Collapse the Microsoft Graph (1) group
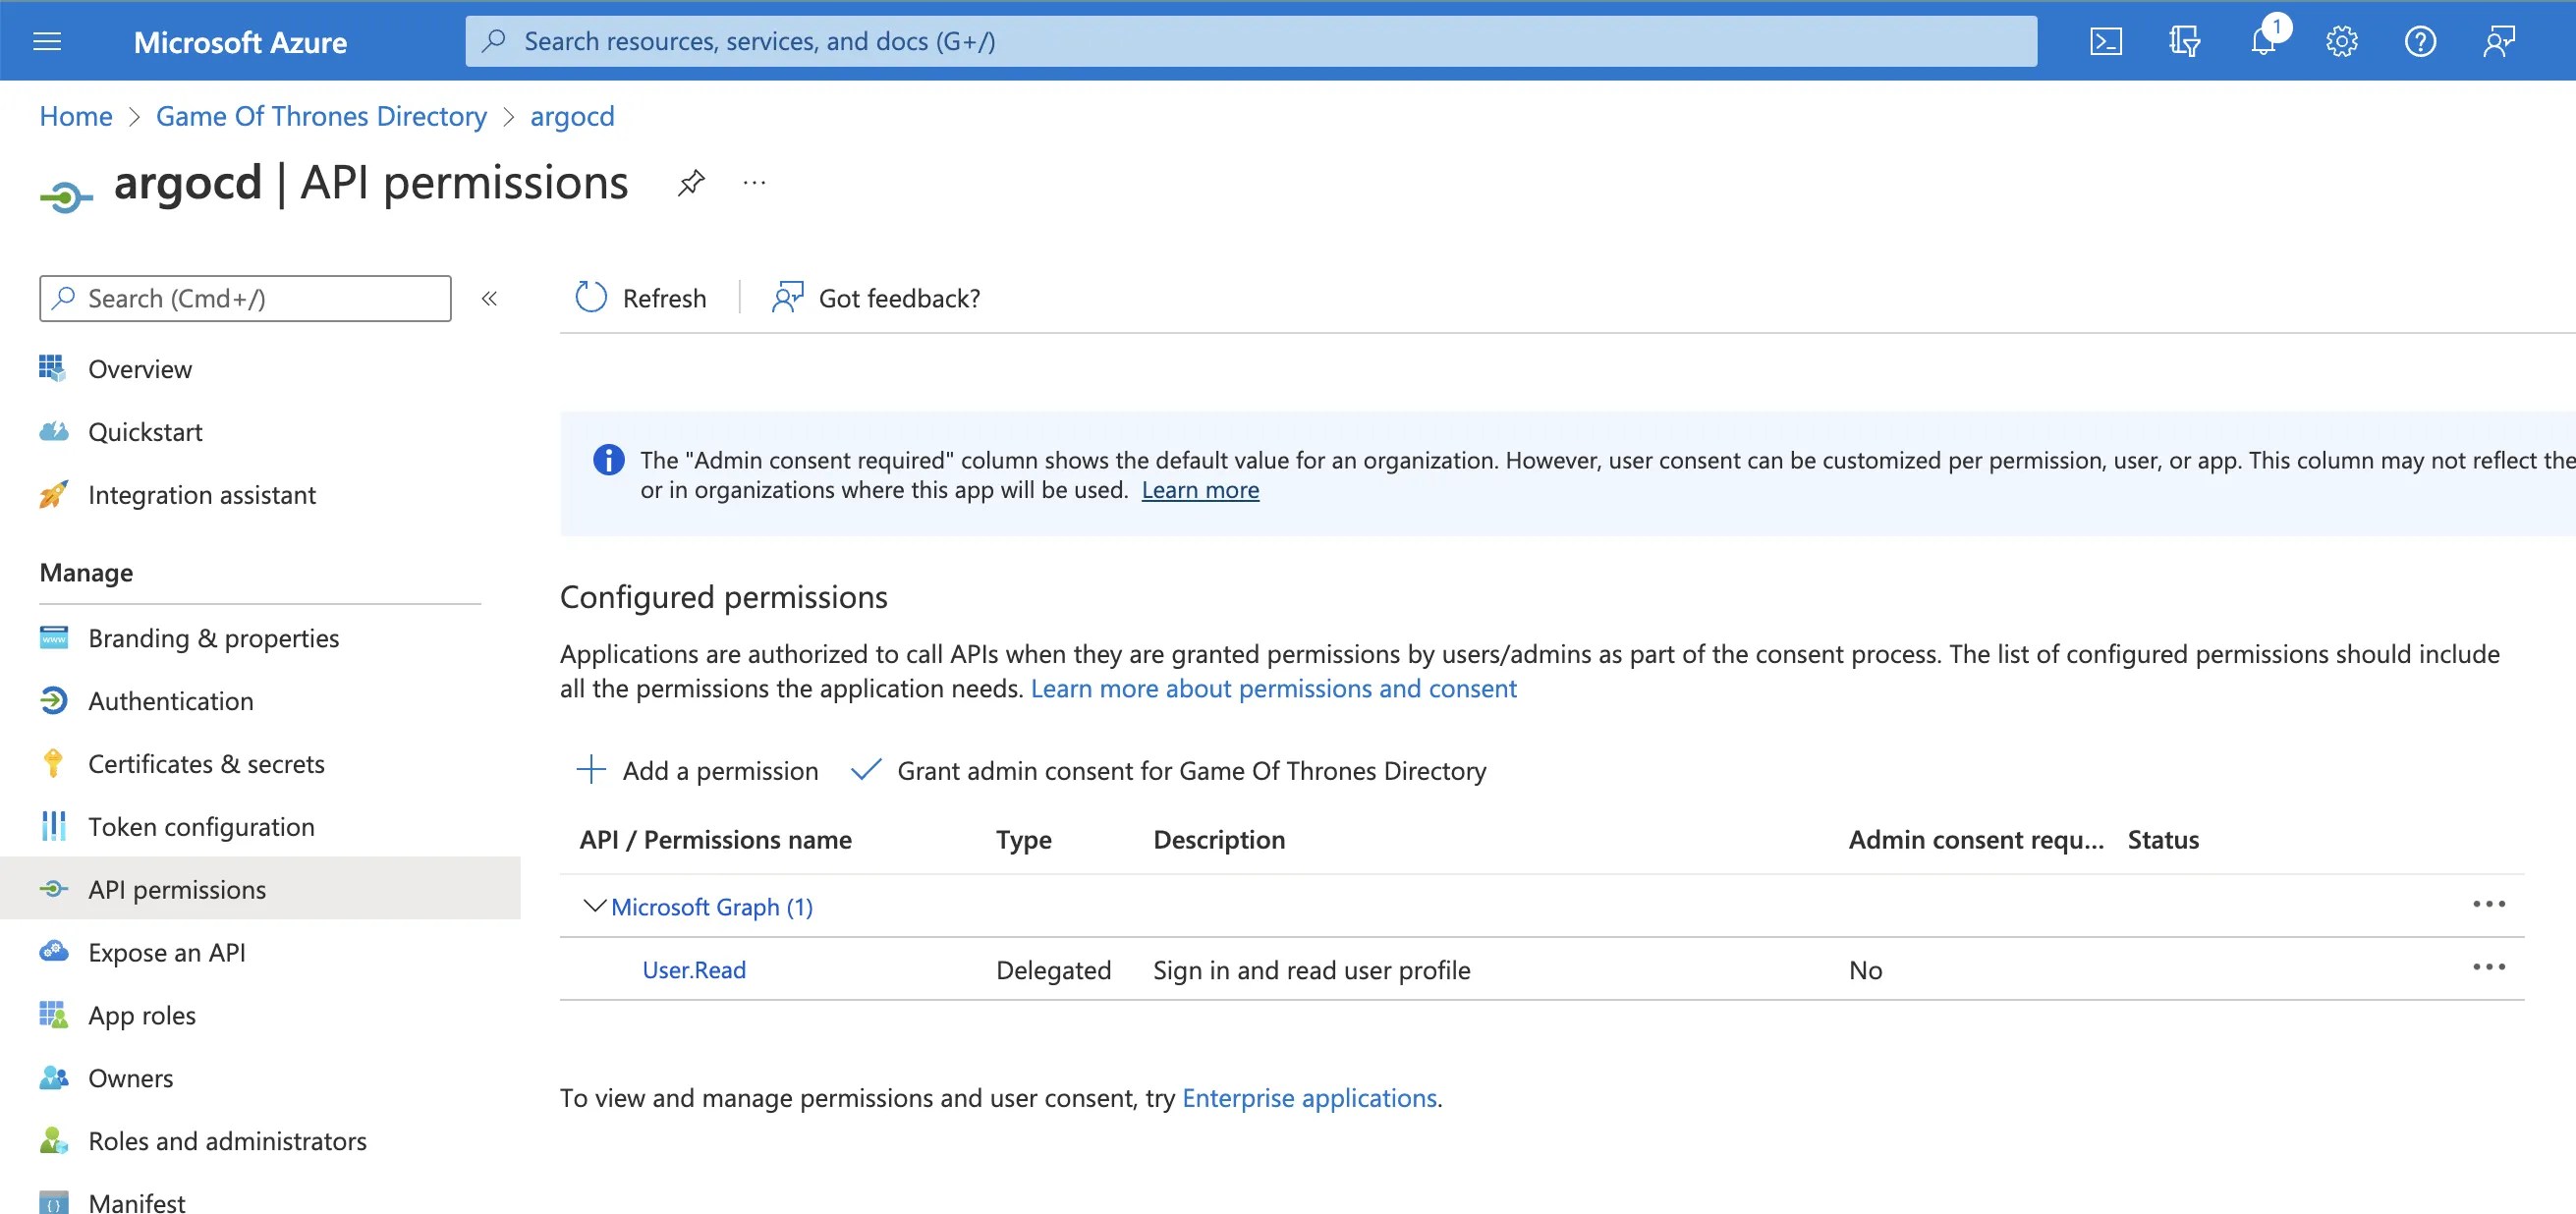Viewport: 2576px width, 1214px height. point(594,906)
